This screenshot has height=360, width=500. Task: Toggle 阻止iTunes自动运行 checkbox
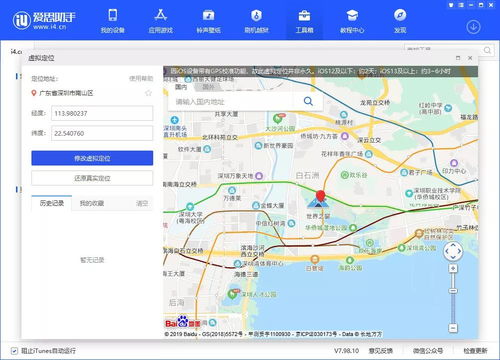(x=14, y=351)
